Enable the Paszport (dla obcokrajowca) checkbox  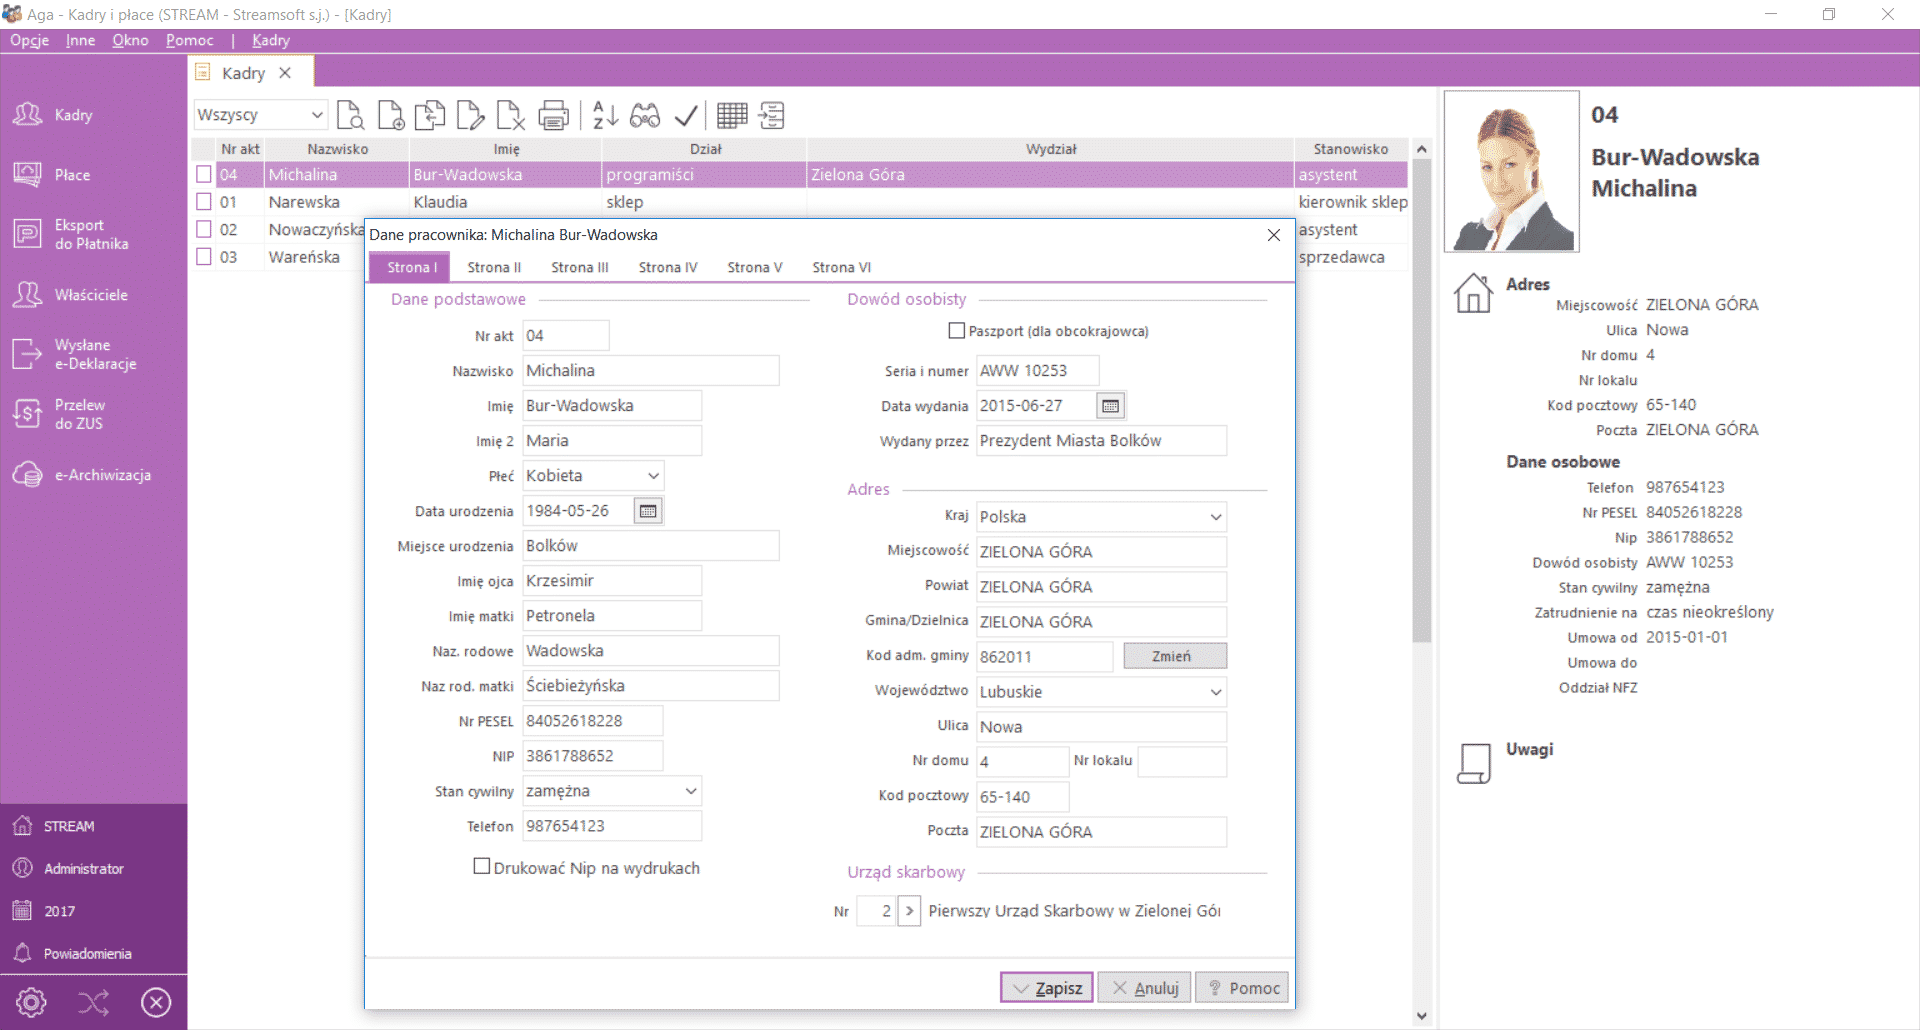click(957, 331)
